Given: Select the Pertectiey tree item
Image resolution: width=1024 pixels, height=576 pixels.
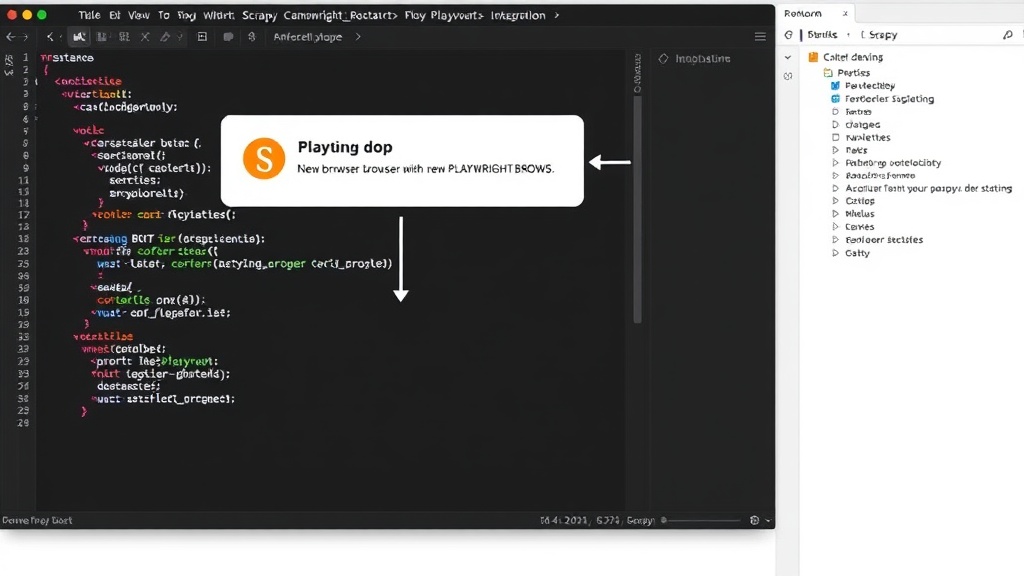Looking at the screenshot, I should [870, 86].
